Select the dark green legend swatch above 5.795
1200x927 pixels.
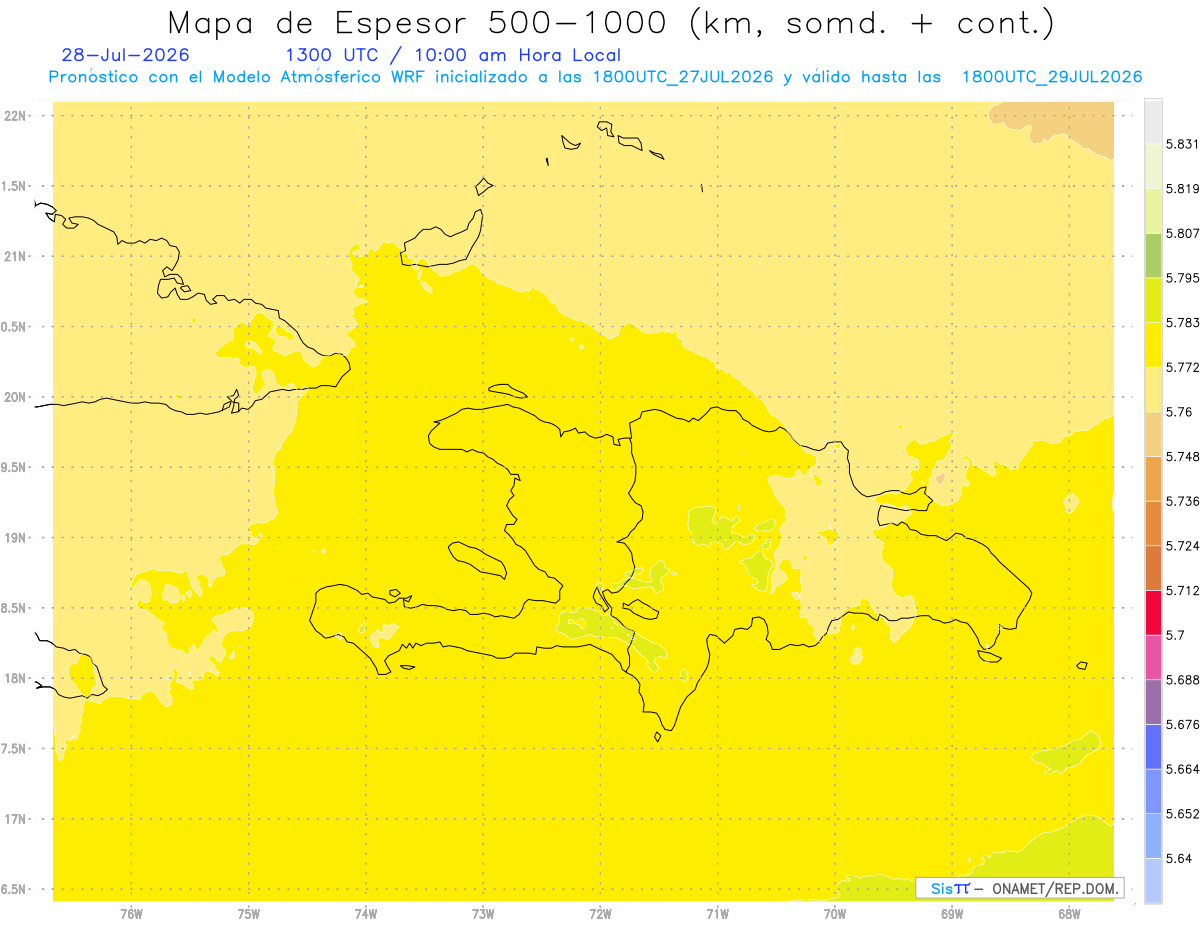(x=1153, y=255)
